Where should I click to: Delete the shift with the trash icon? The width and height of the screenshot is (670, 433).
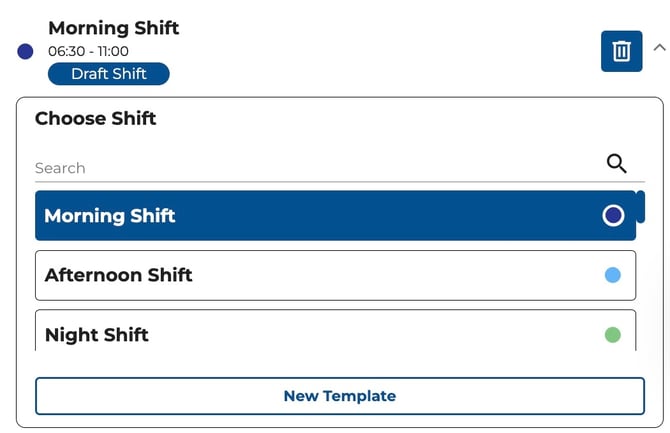pyautogui.click(x=621, y=51)
